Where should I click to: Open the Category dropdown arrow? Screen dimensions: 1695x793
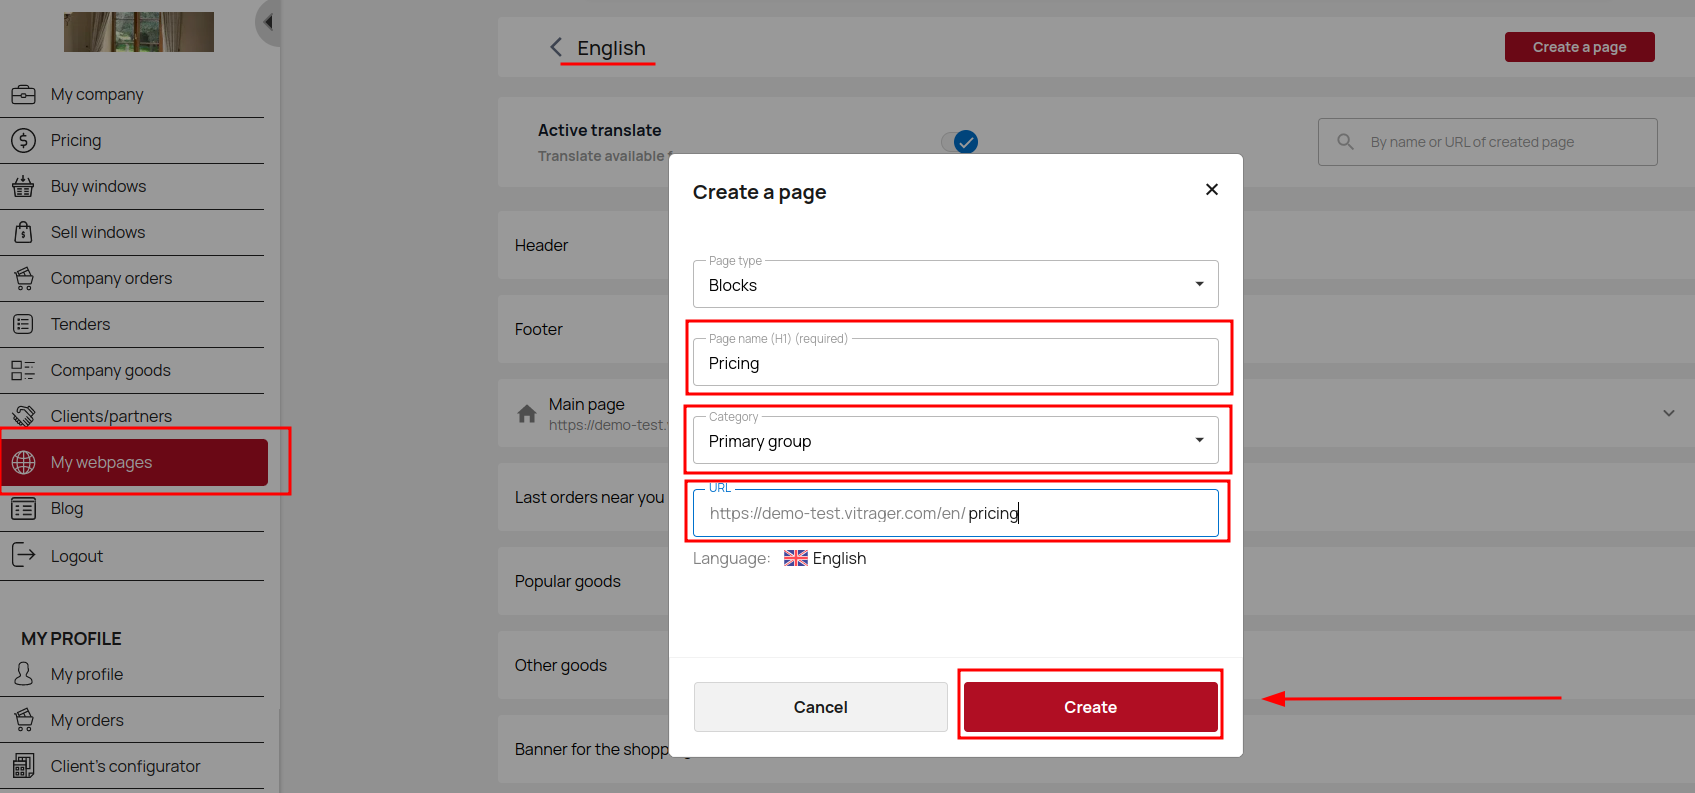click(1199, 440)
